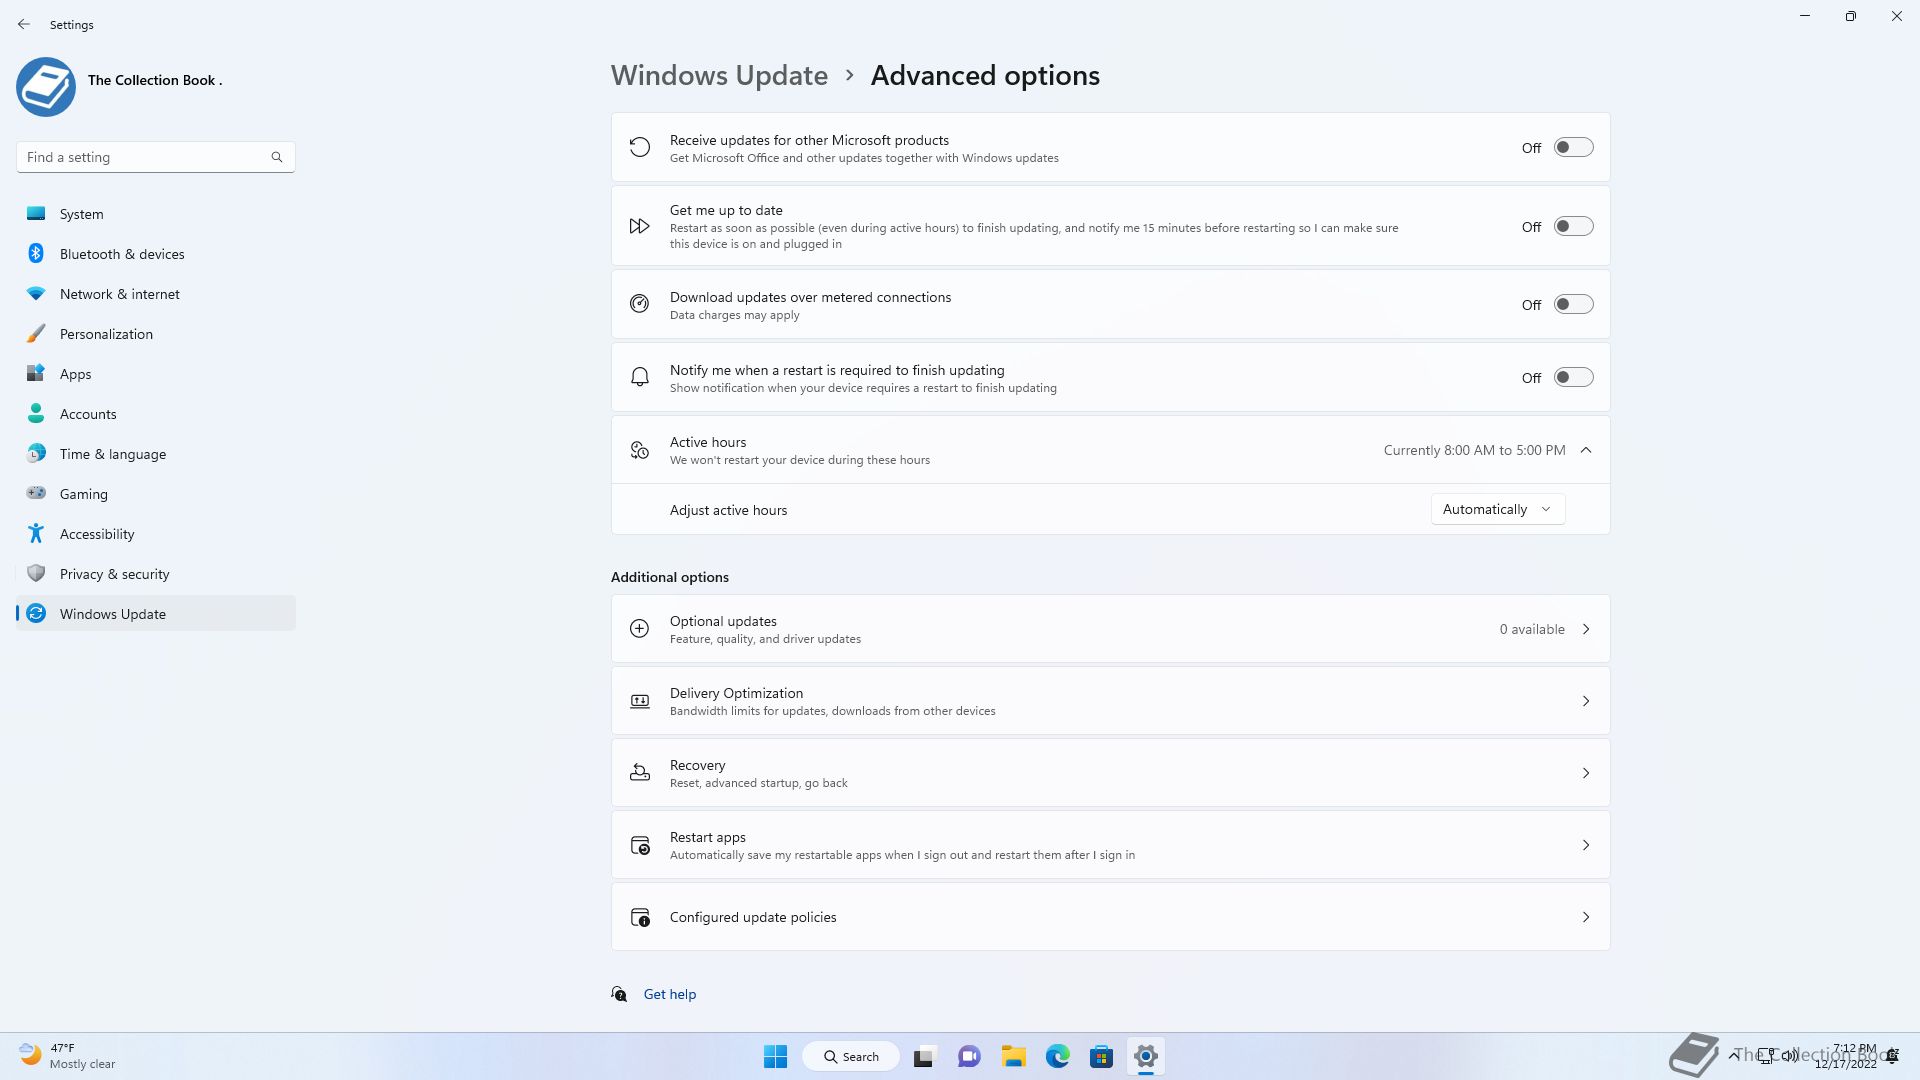The image size is (1920, 1080).
Task: Click the Accounts person icon
Action: point(36,413)
